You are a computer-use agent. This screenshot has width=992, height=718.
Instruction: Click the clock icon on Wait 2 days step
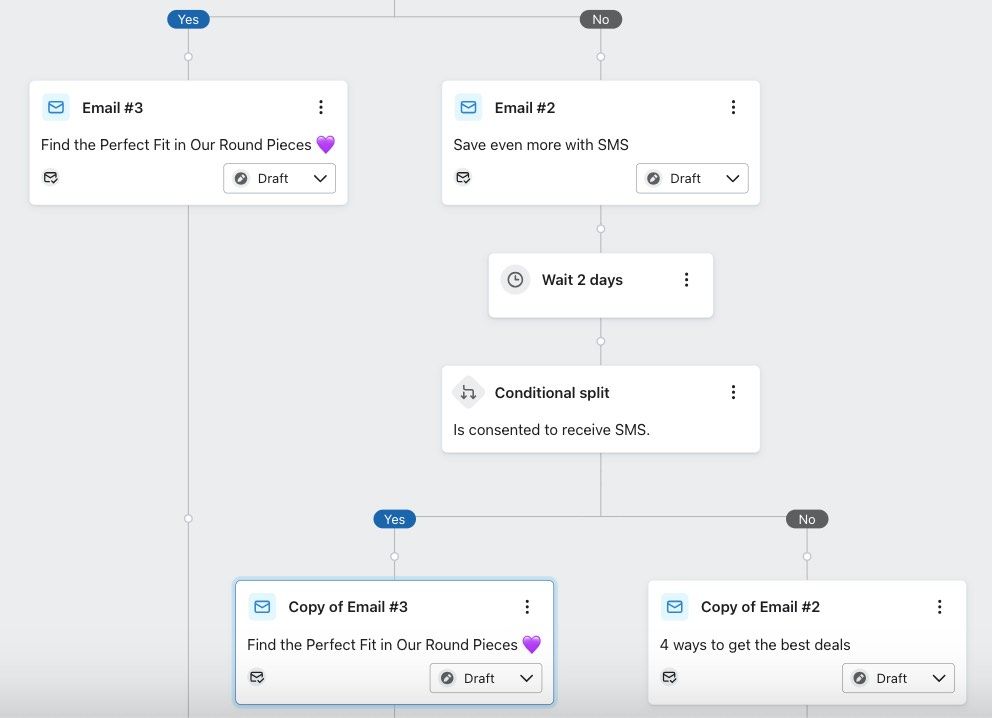515,280
